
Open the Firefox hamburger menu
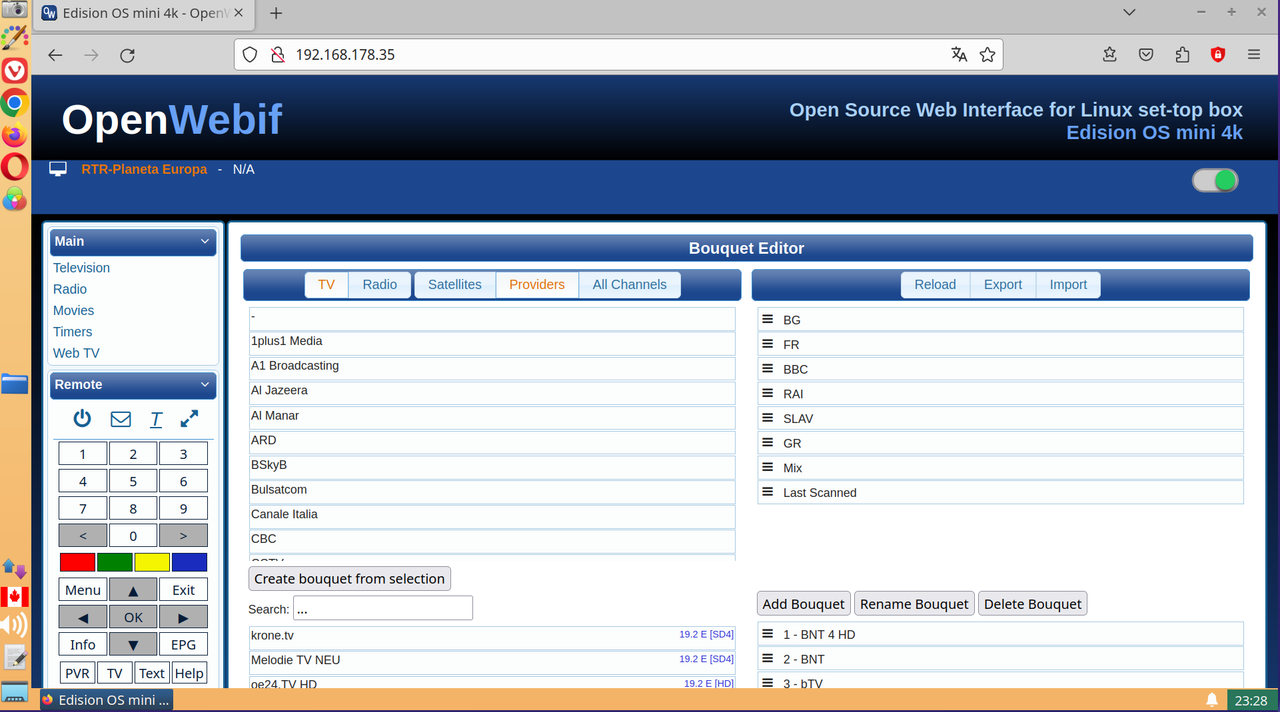point(1254,55)
